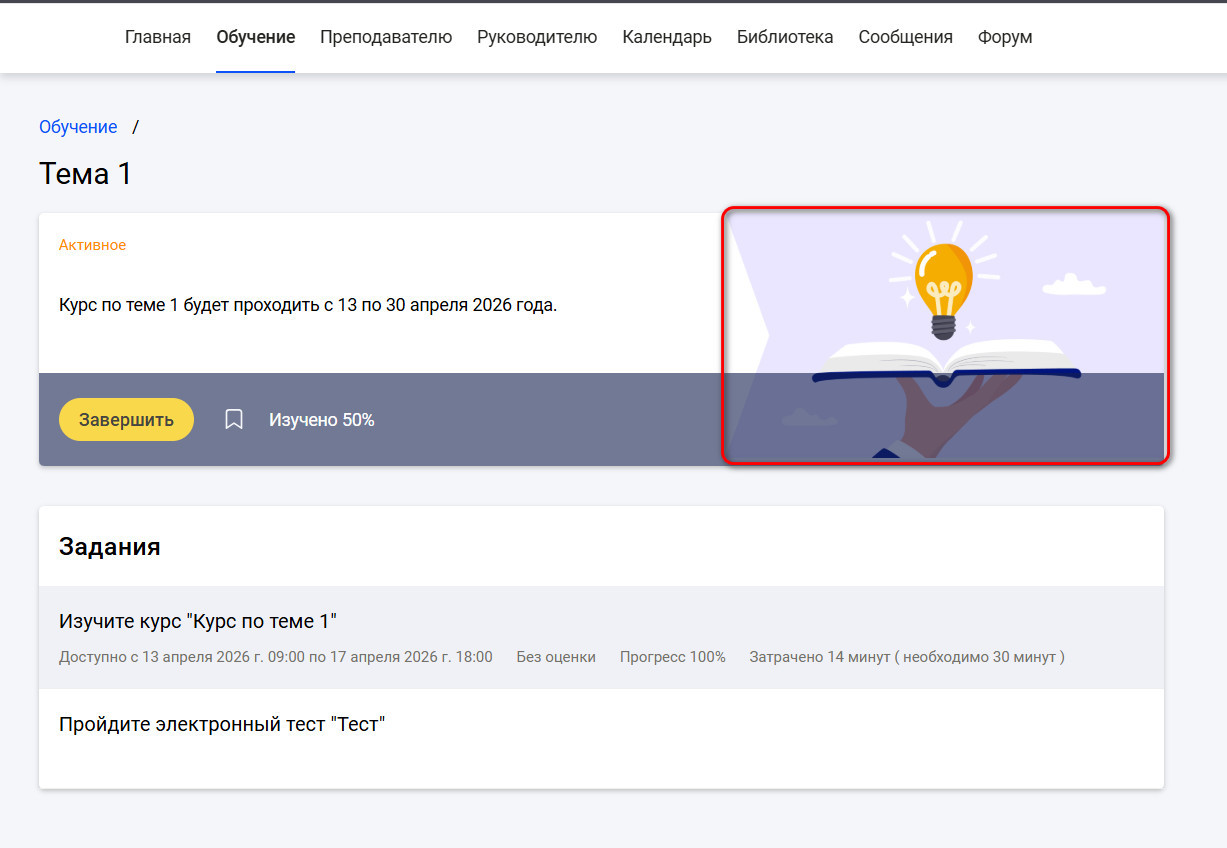Navigate to Библиотека

[785, 37]
